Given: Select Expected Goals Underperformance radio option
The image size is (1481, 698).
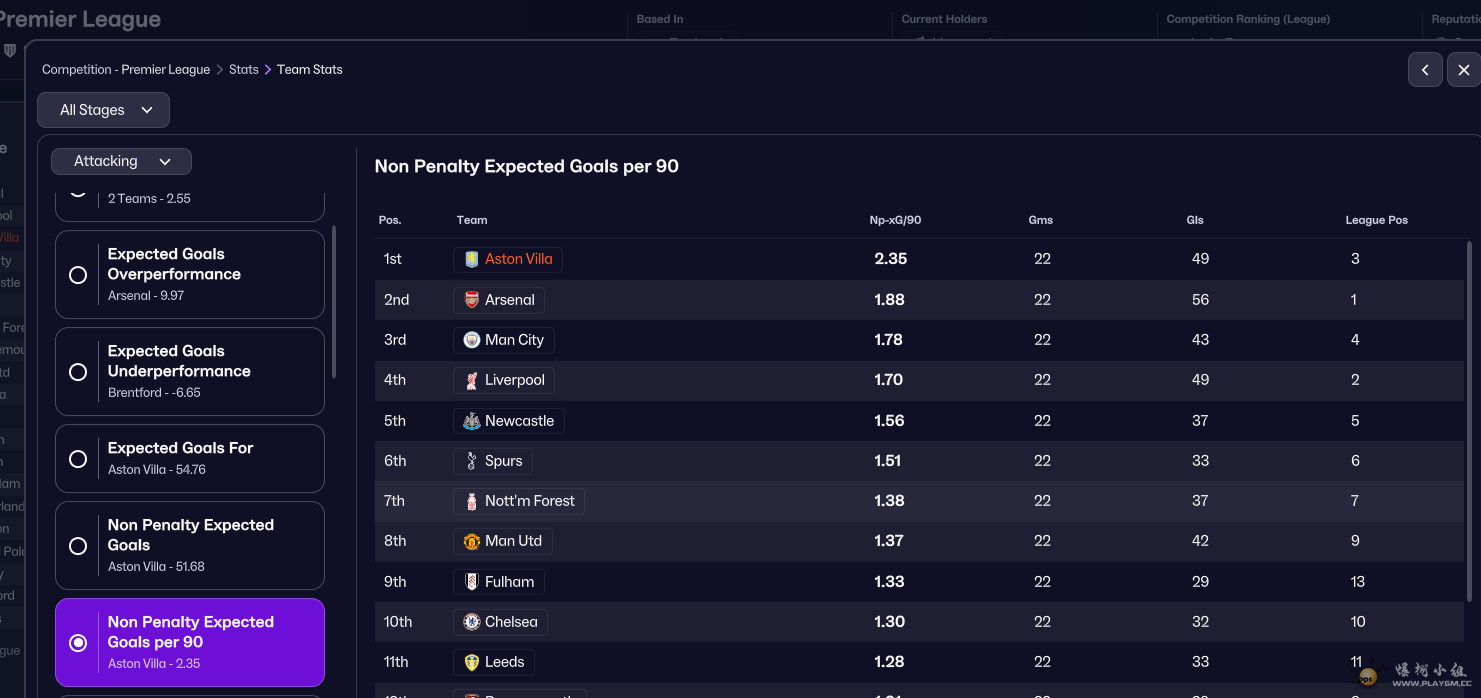Looking at the screenshot, I should [78, 372].
